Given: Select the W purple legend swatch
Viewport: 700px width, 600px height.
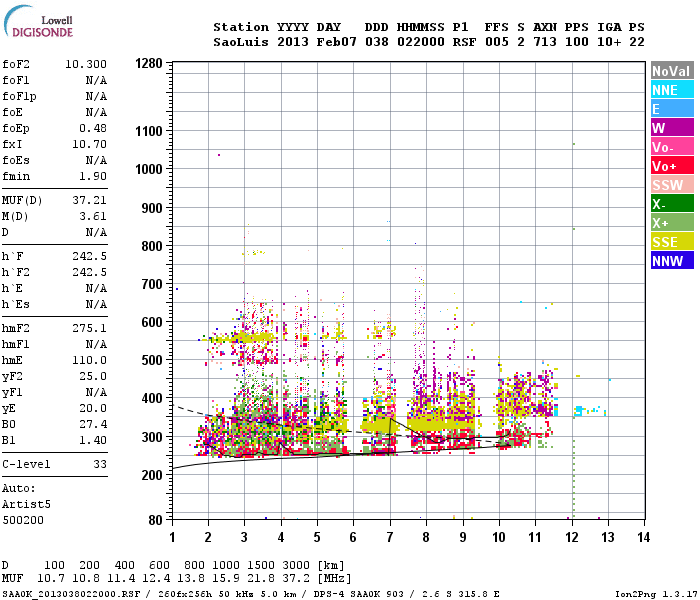Looking at the screenshot, I should click(672, 128).
